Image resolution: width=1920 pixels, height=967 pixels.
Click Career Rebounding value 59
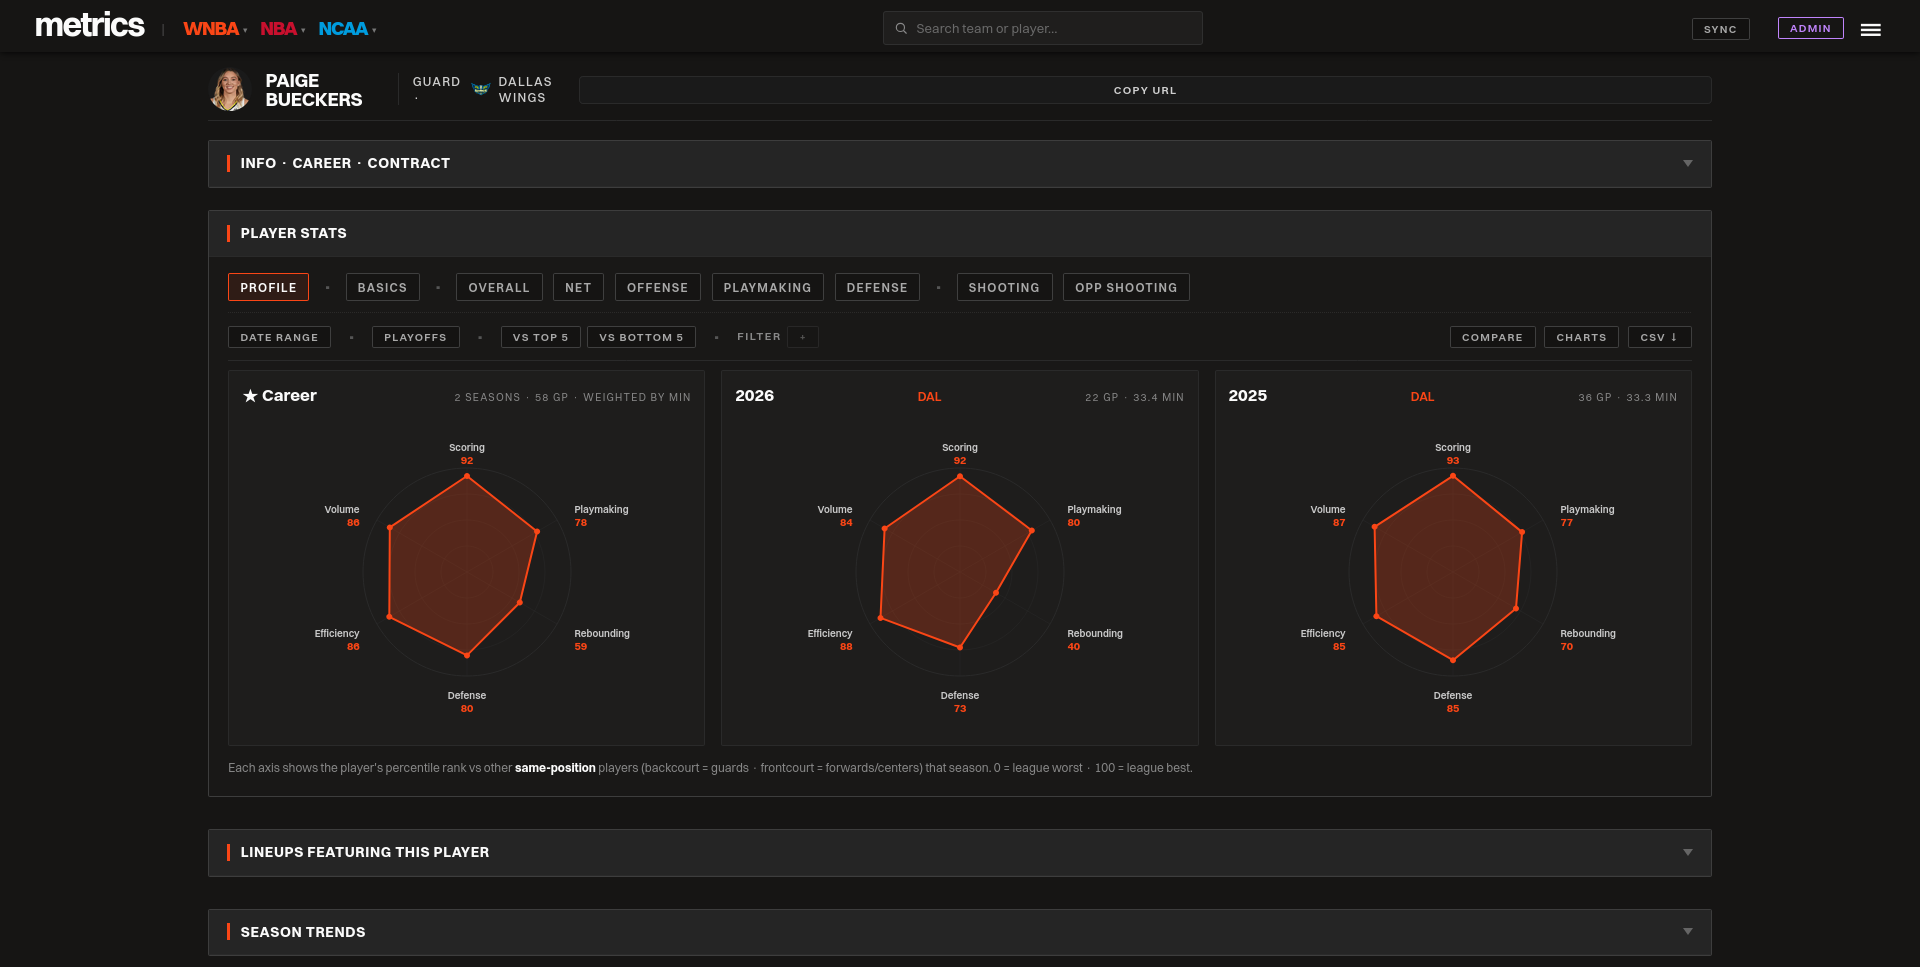580,647
